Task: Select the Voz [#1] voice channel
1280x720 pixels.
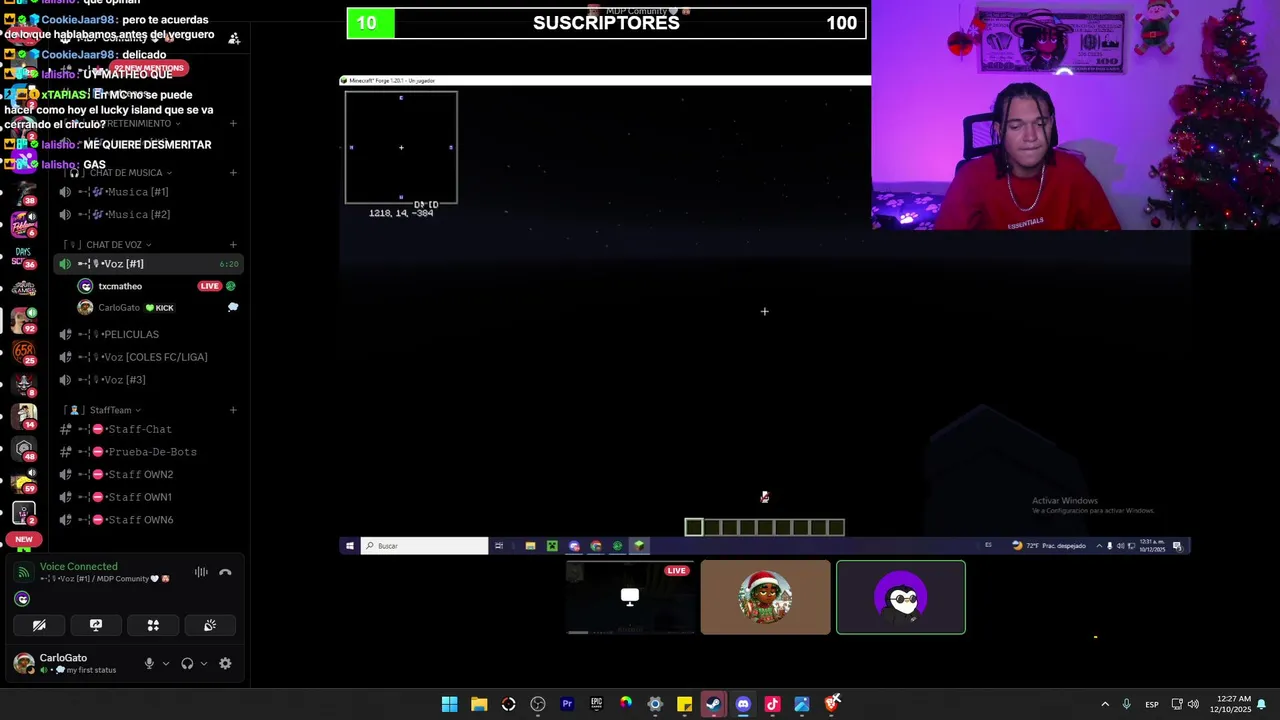Action: [148, 264]
